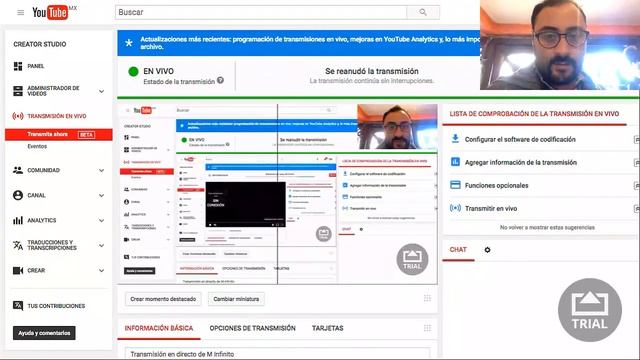This screenshot has height=360, width=640.
Task: Open the Panel sidebar item
Action: coord(36,66)
